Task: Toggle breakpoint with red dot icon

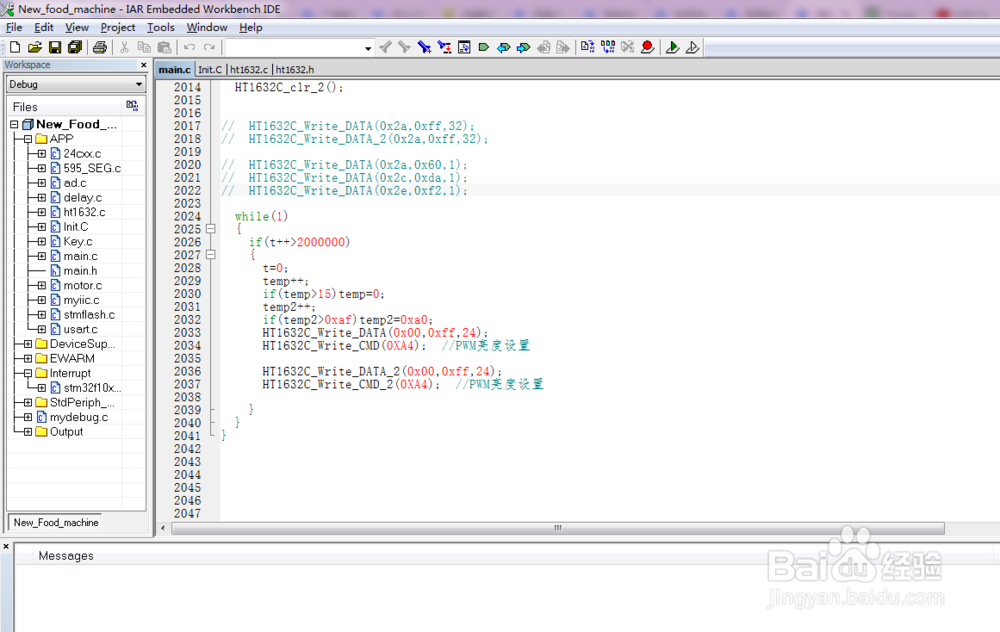Action: [x=647, y=47]
